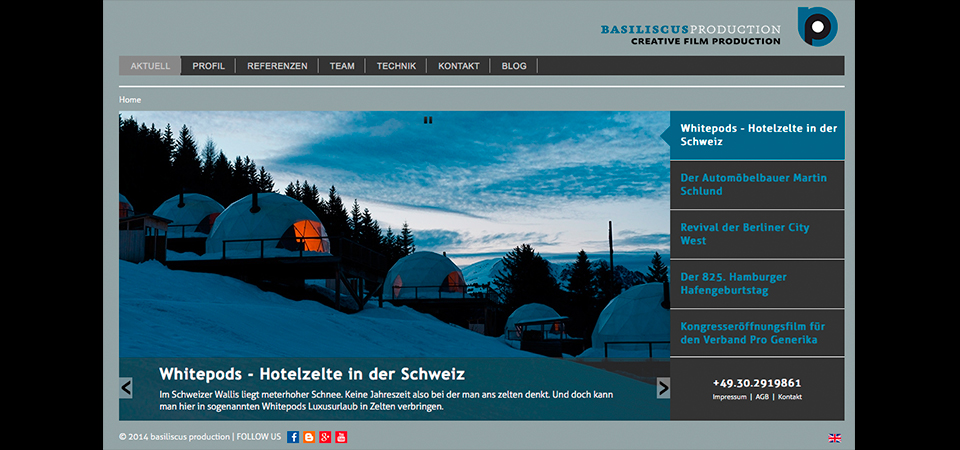Screen dimensions: 960x450
Task: Select Der Automöbelbauer Martin Schlund entry
Action: tap(757, 185)
